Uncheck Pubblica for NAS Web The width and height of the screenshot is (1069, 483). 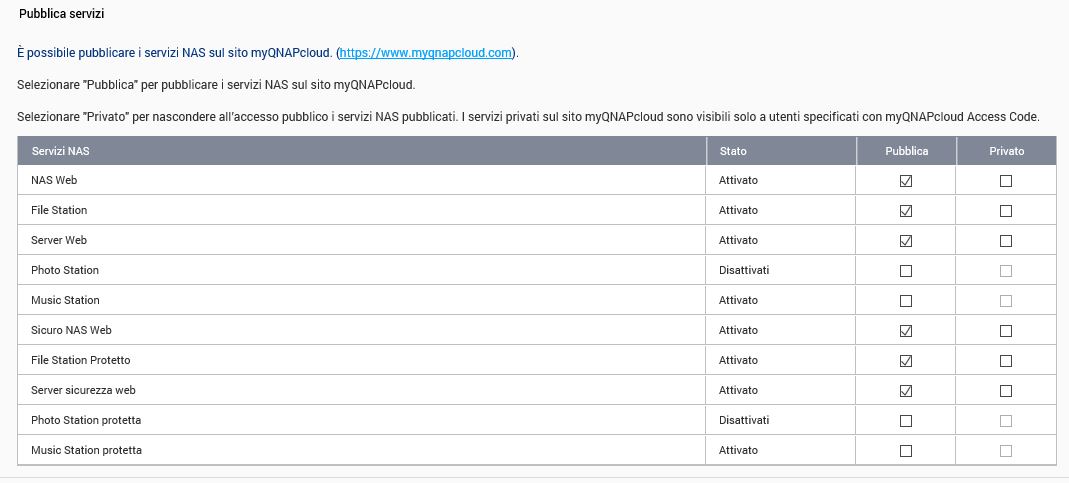[906, 181]
